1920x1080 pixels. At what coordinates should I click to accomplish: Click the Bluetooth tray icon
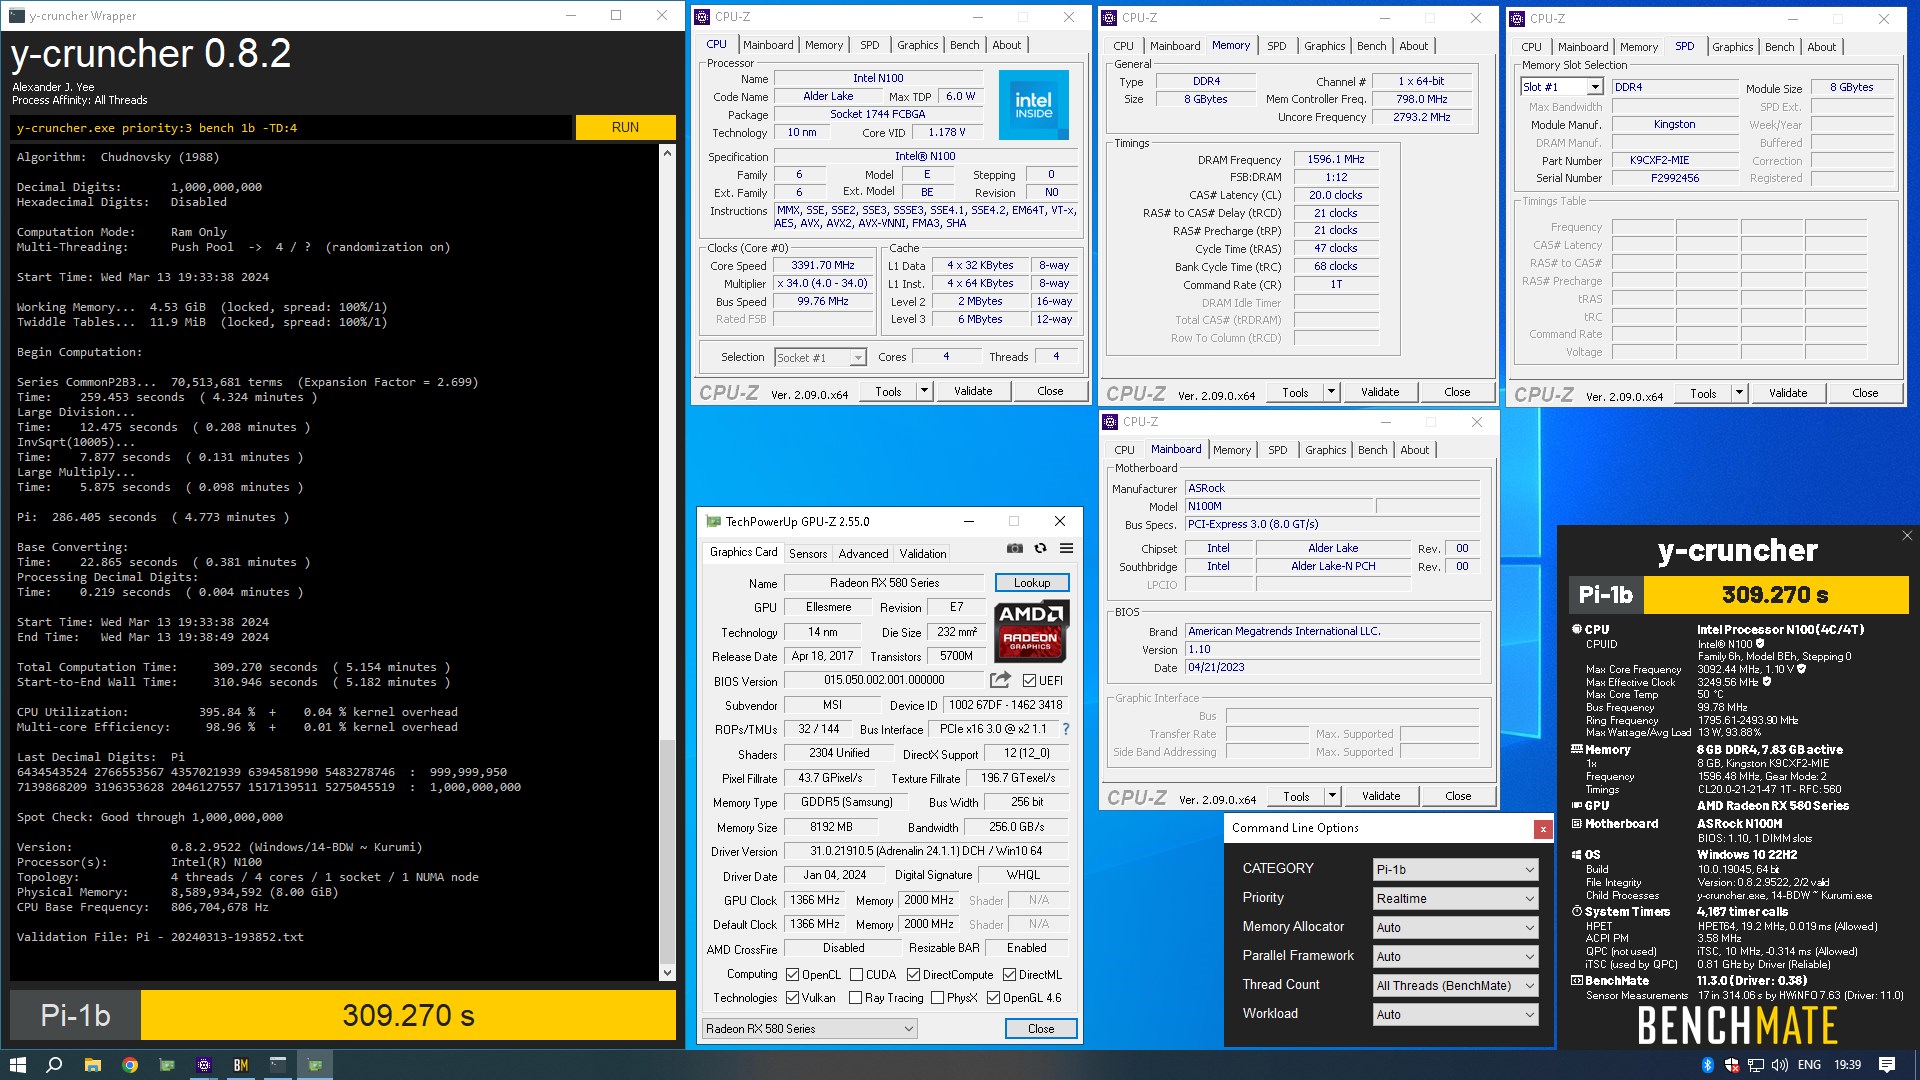coord(1708,1065)
